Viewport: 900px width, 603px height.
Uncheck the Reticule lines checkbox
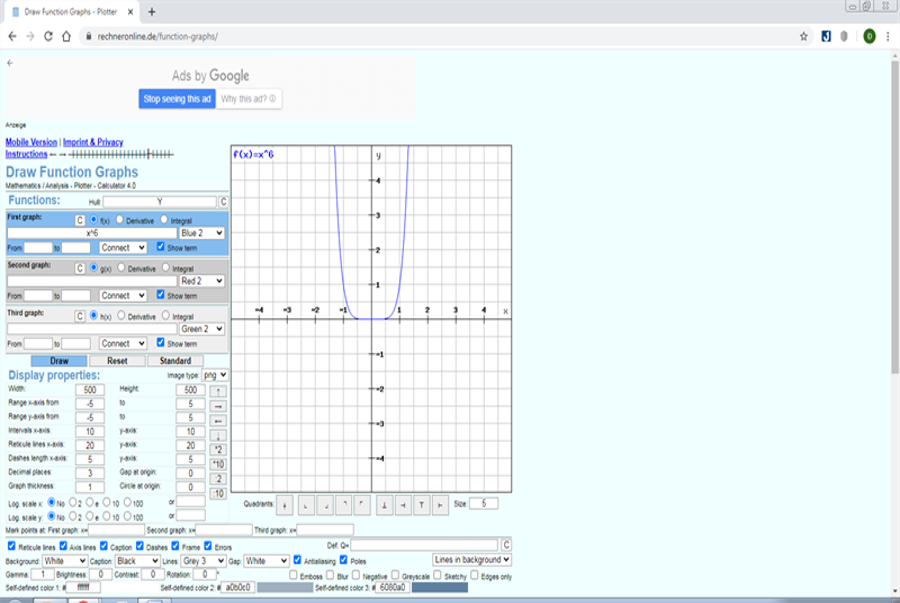[11, 546]
